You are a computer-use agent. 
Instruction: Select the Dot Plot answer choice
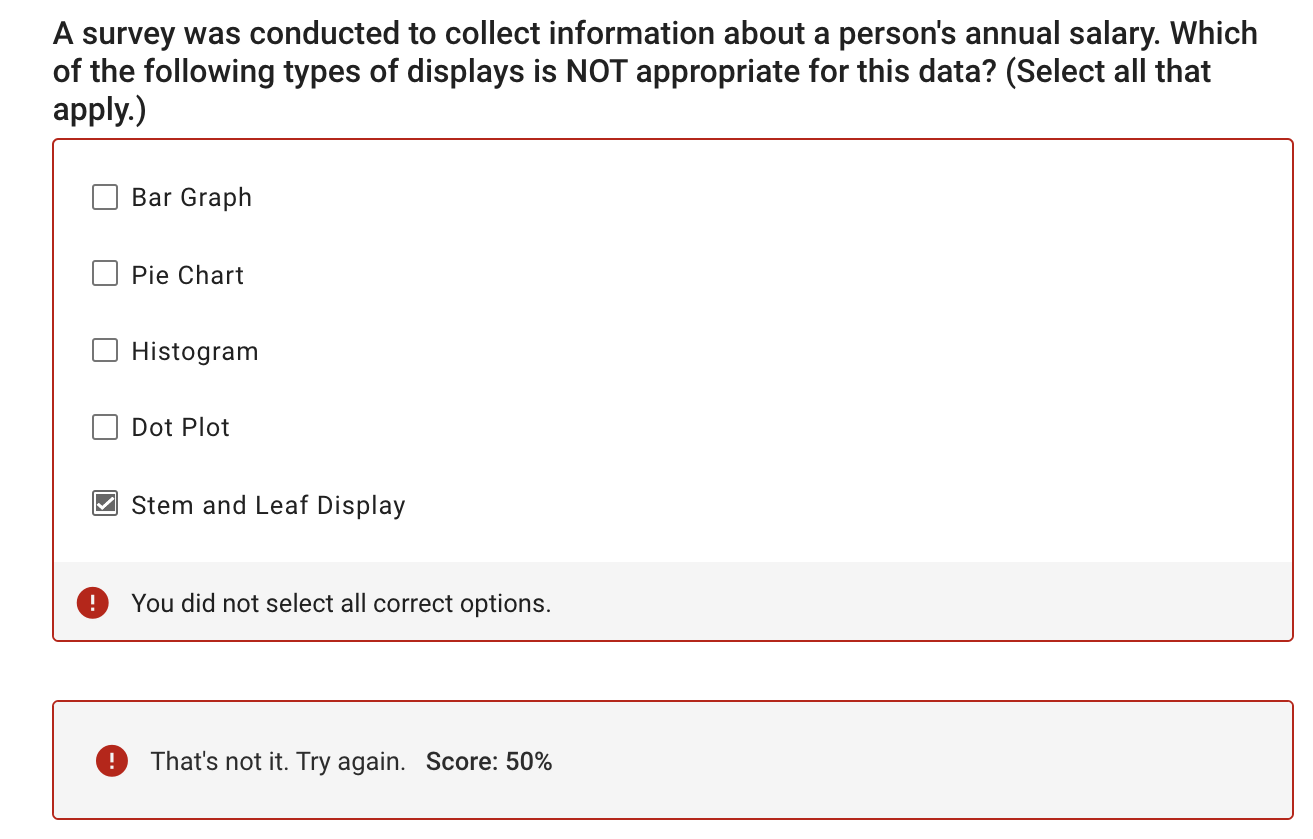pos(104,427)
